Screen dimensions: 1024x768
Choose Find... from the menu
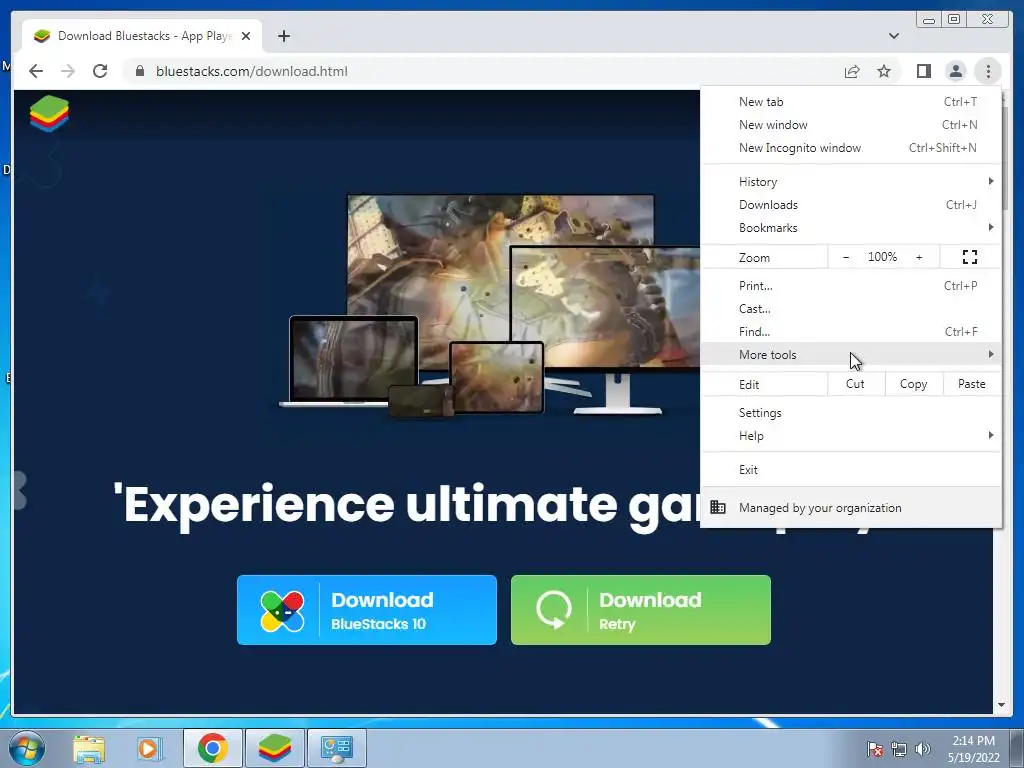[x=850, y=332]
